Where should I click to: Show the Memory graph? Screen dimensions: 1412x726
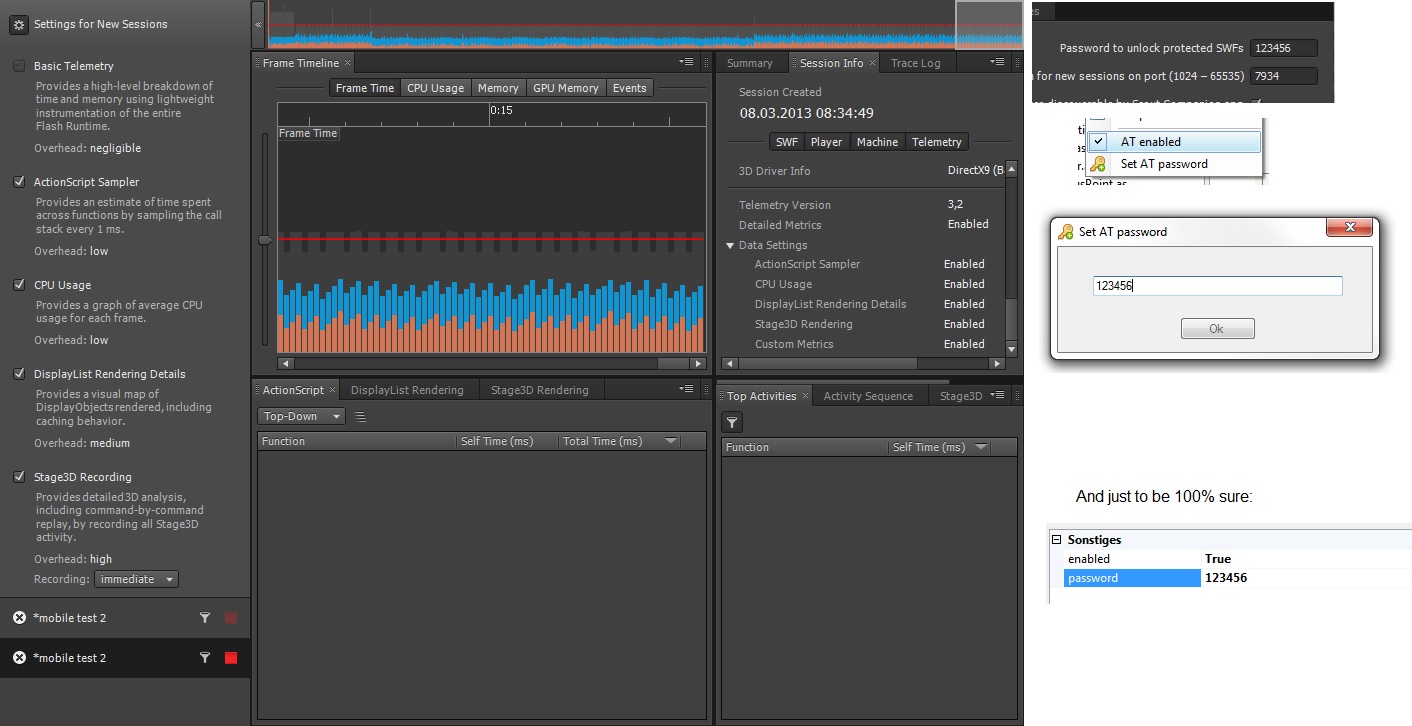tap(498, 88)
